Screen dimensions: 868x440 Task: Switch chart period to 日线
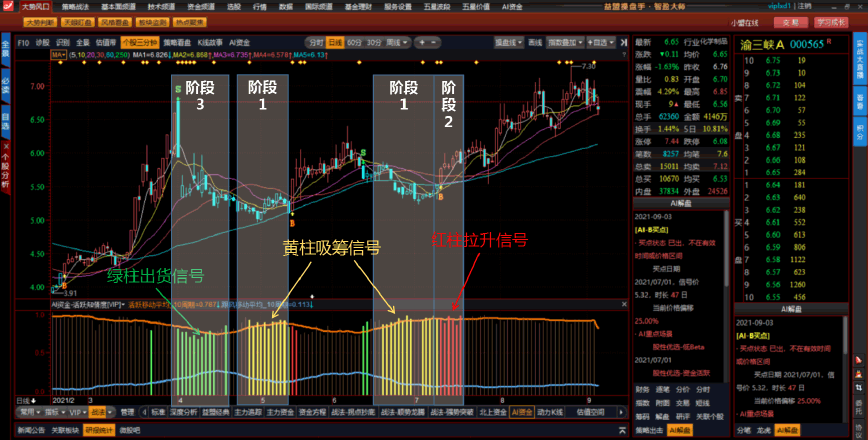tap(335, 43)
